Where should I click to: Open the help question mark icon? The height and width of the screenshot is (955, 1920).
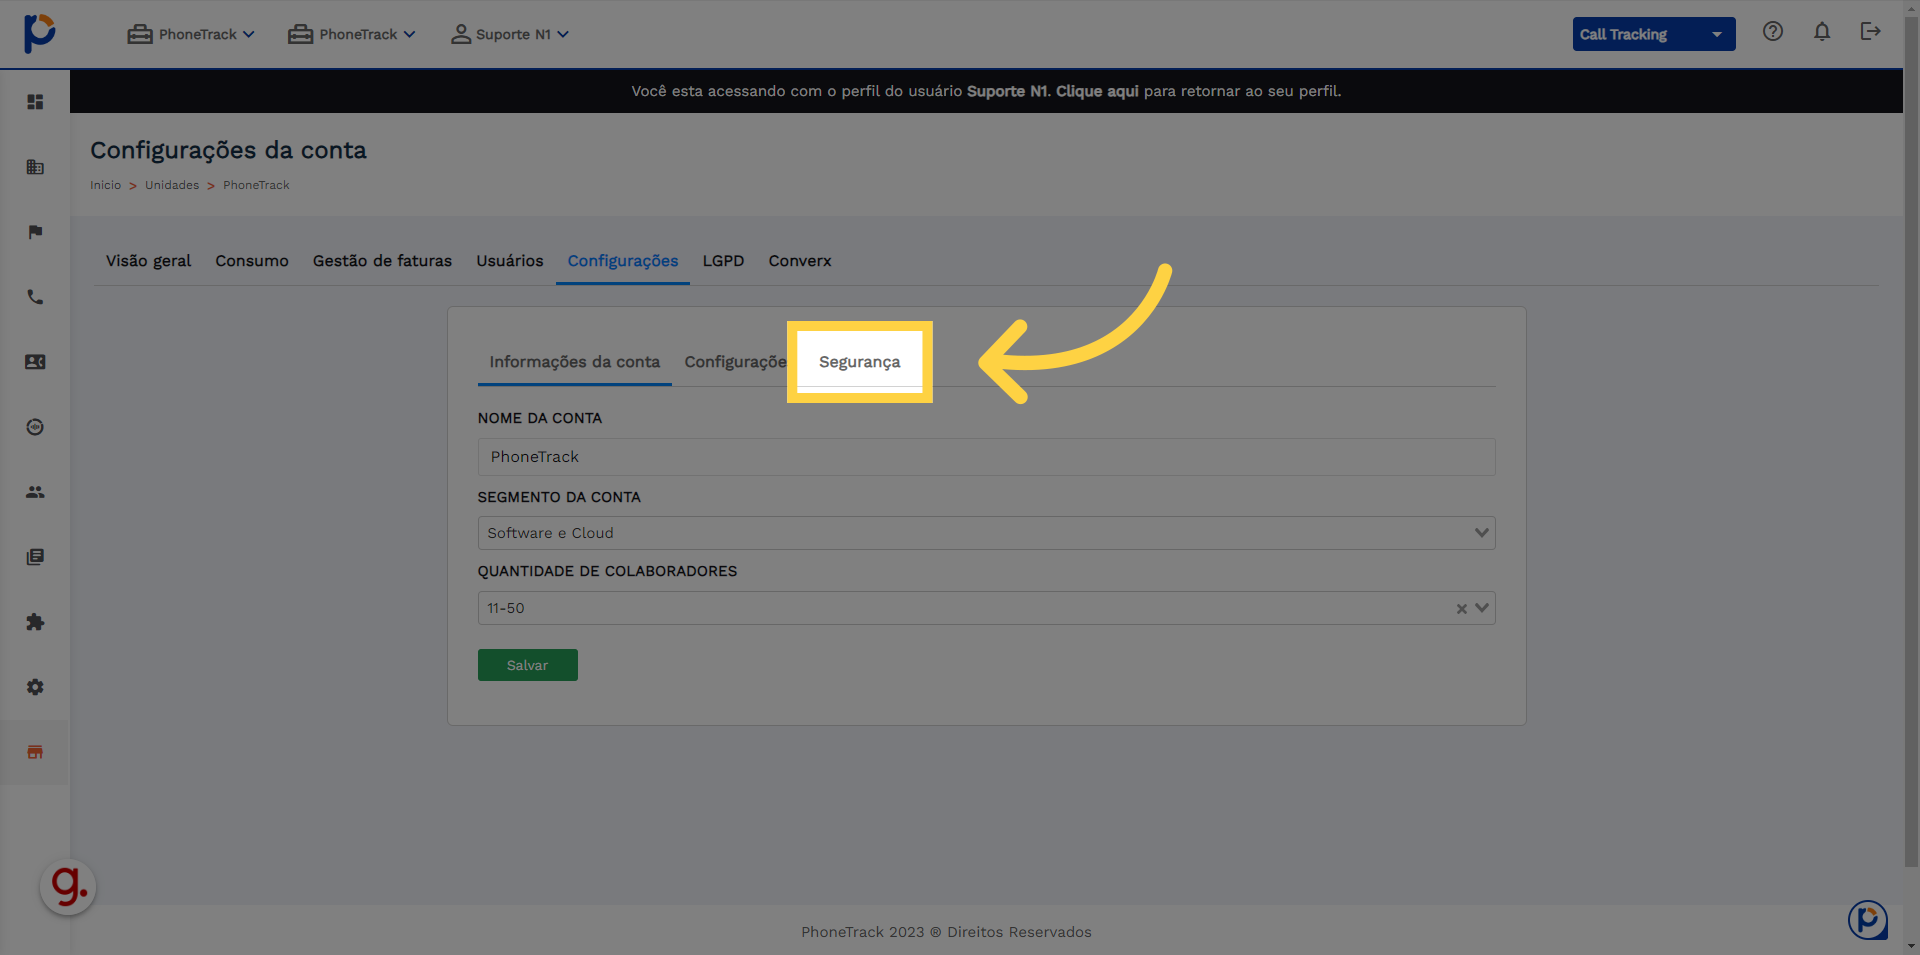1773,31
